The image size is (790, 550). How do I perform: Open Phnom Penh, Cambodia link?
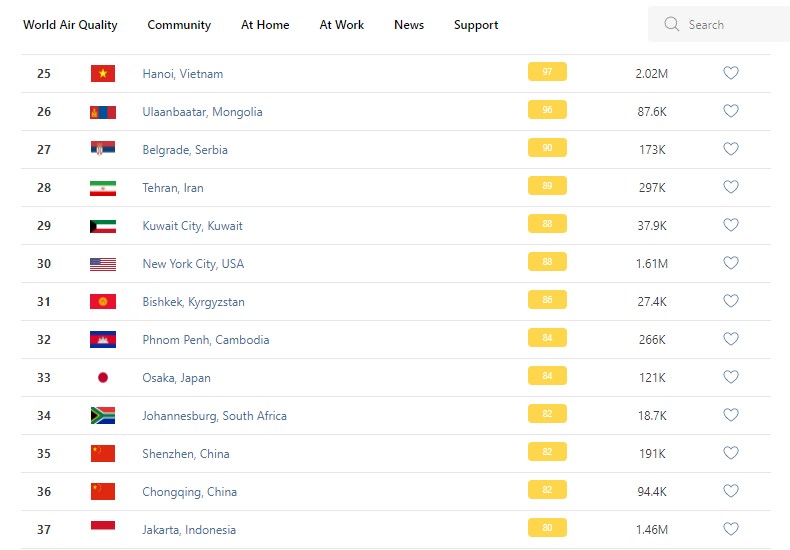click(x=206, y=340)
